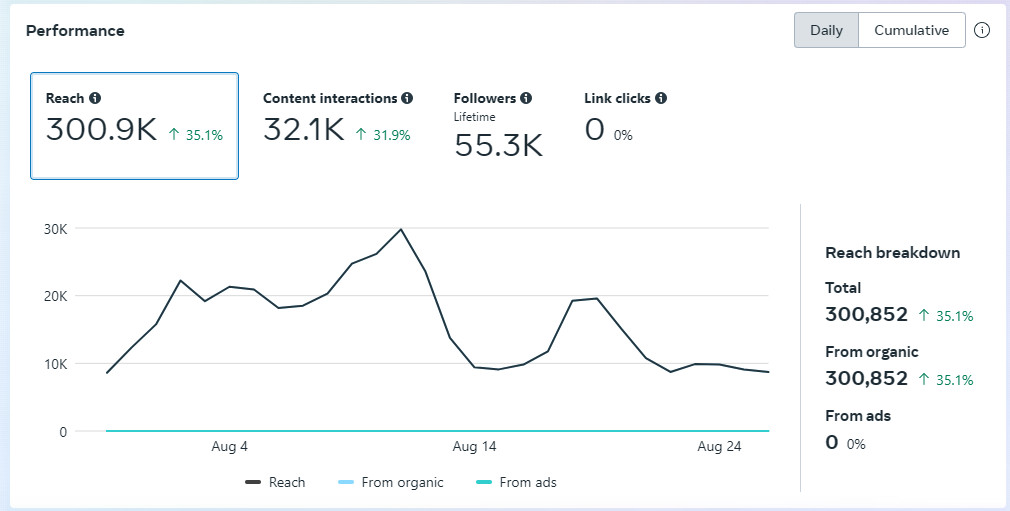The height and width of the screenshot is (511, 1010).
Task: Switch to Daily view
Action: pos(826,30)
